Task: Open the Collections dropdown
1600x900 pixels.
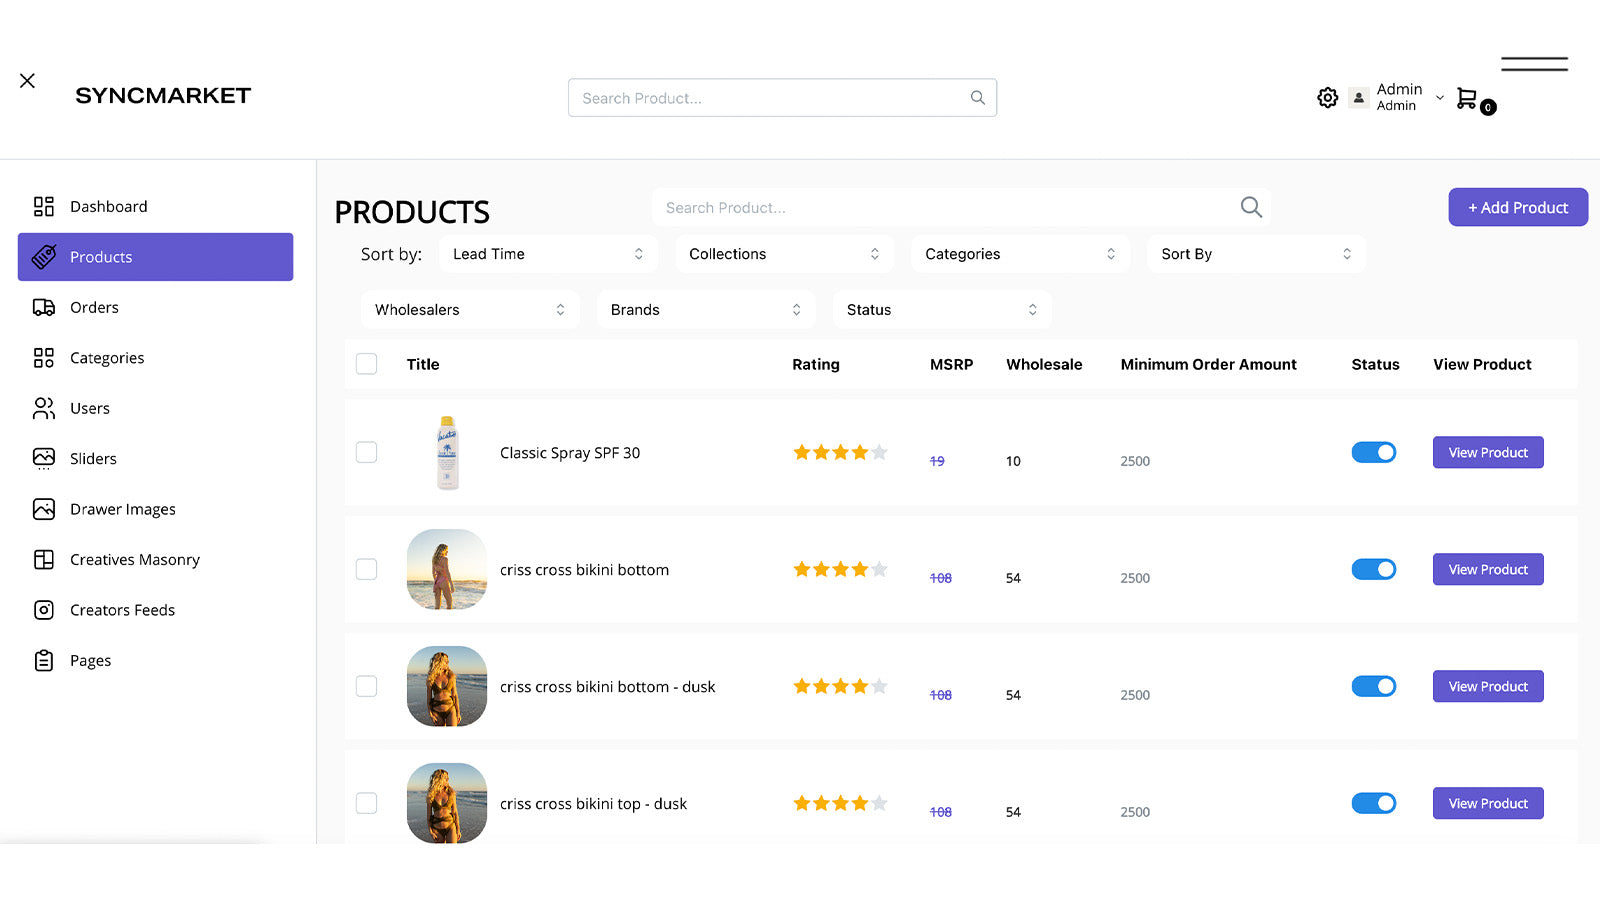Action: coord(784,254)
